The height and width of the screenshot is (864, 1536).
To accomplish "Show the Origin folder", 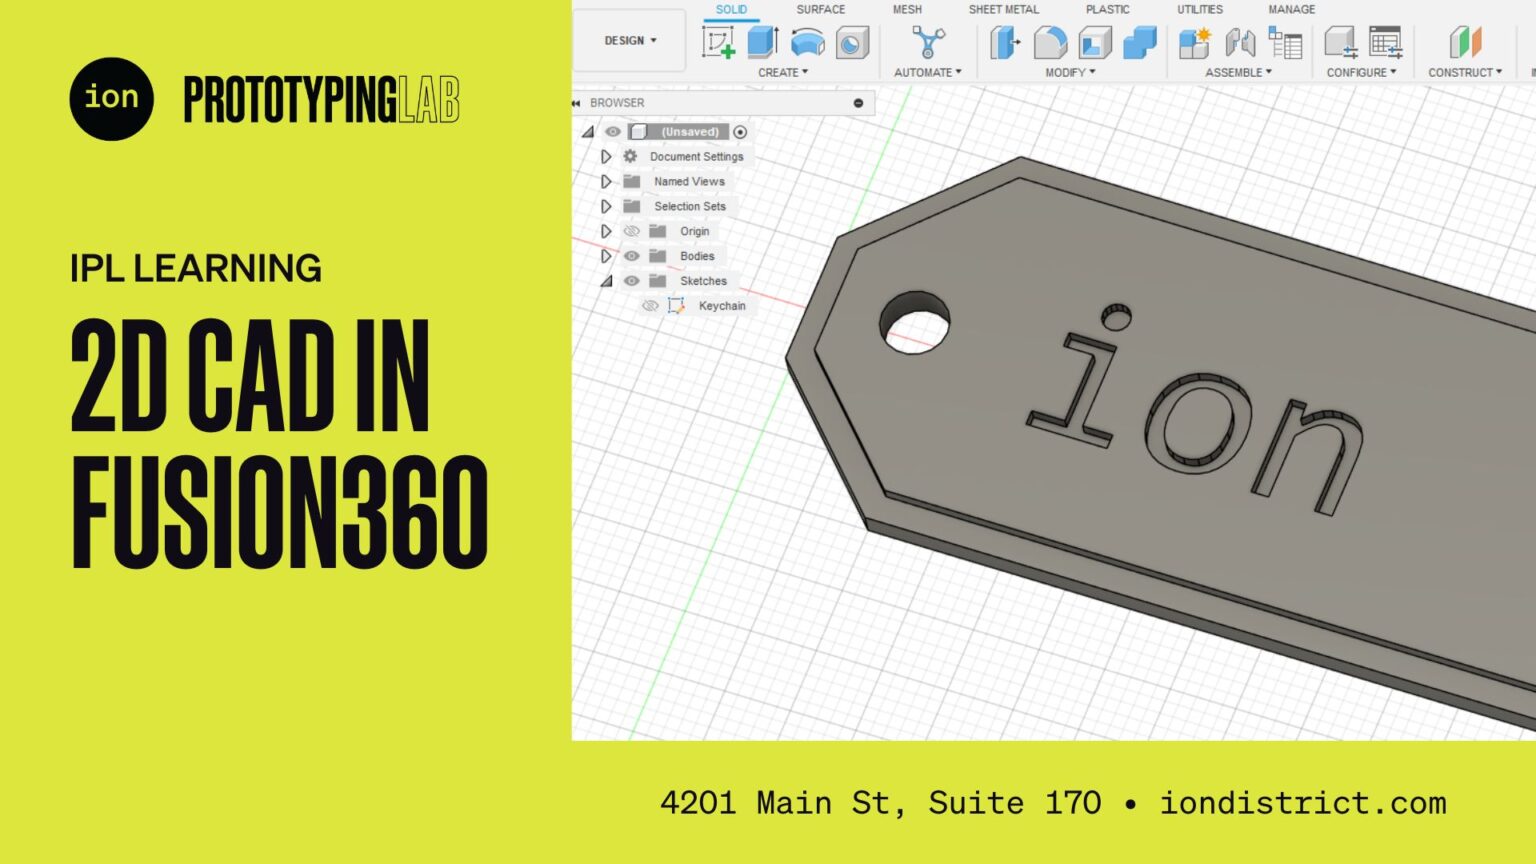I will (x=631, y=231).
